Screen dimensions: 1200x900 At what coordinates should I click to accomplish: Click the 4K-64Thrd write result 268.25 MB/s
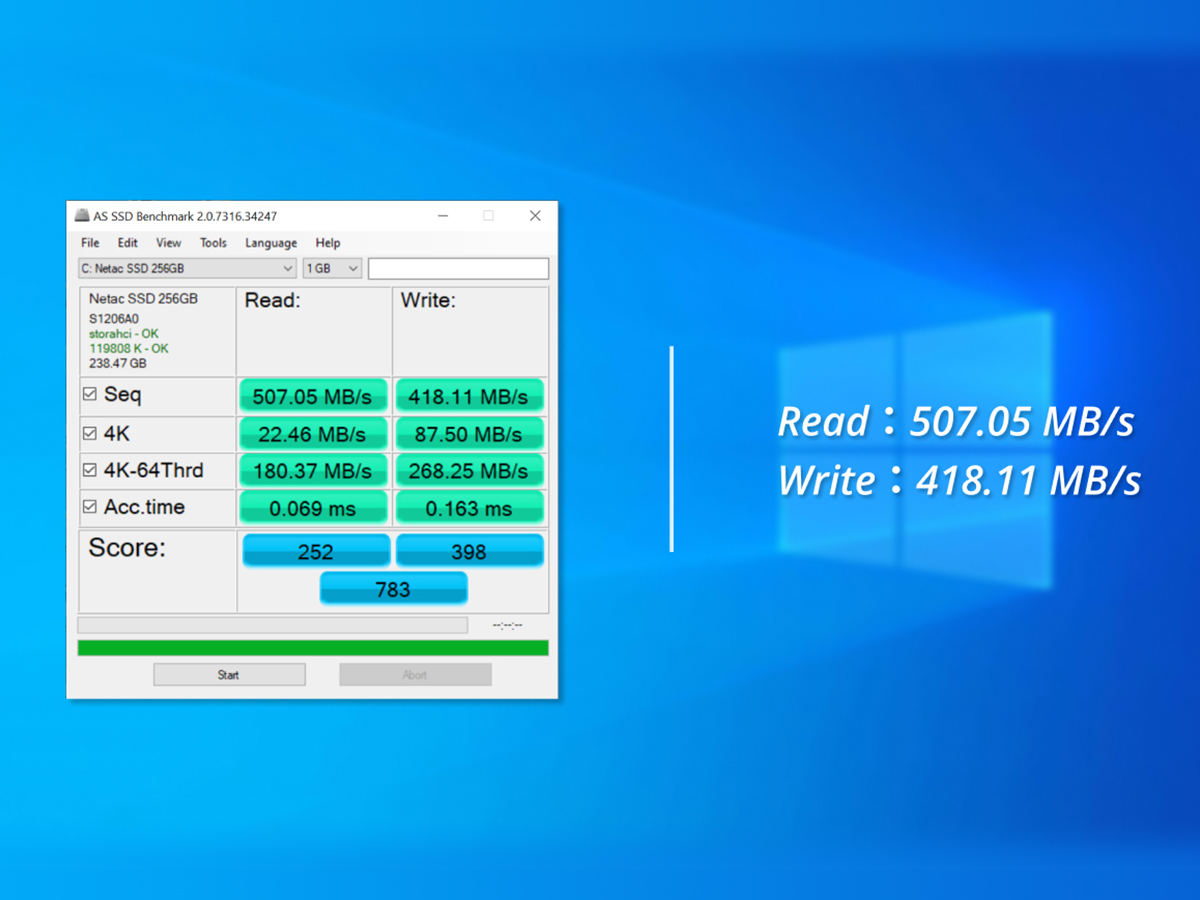tap(469, 470)
